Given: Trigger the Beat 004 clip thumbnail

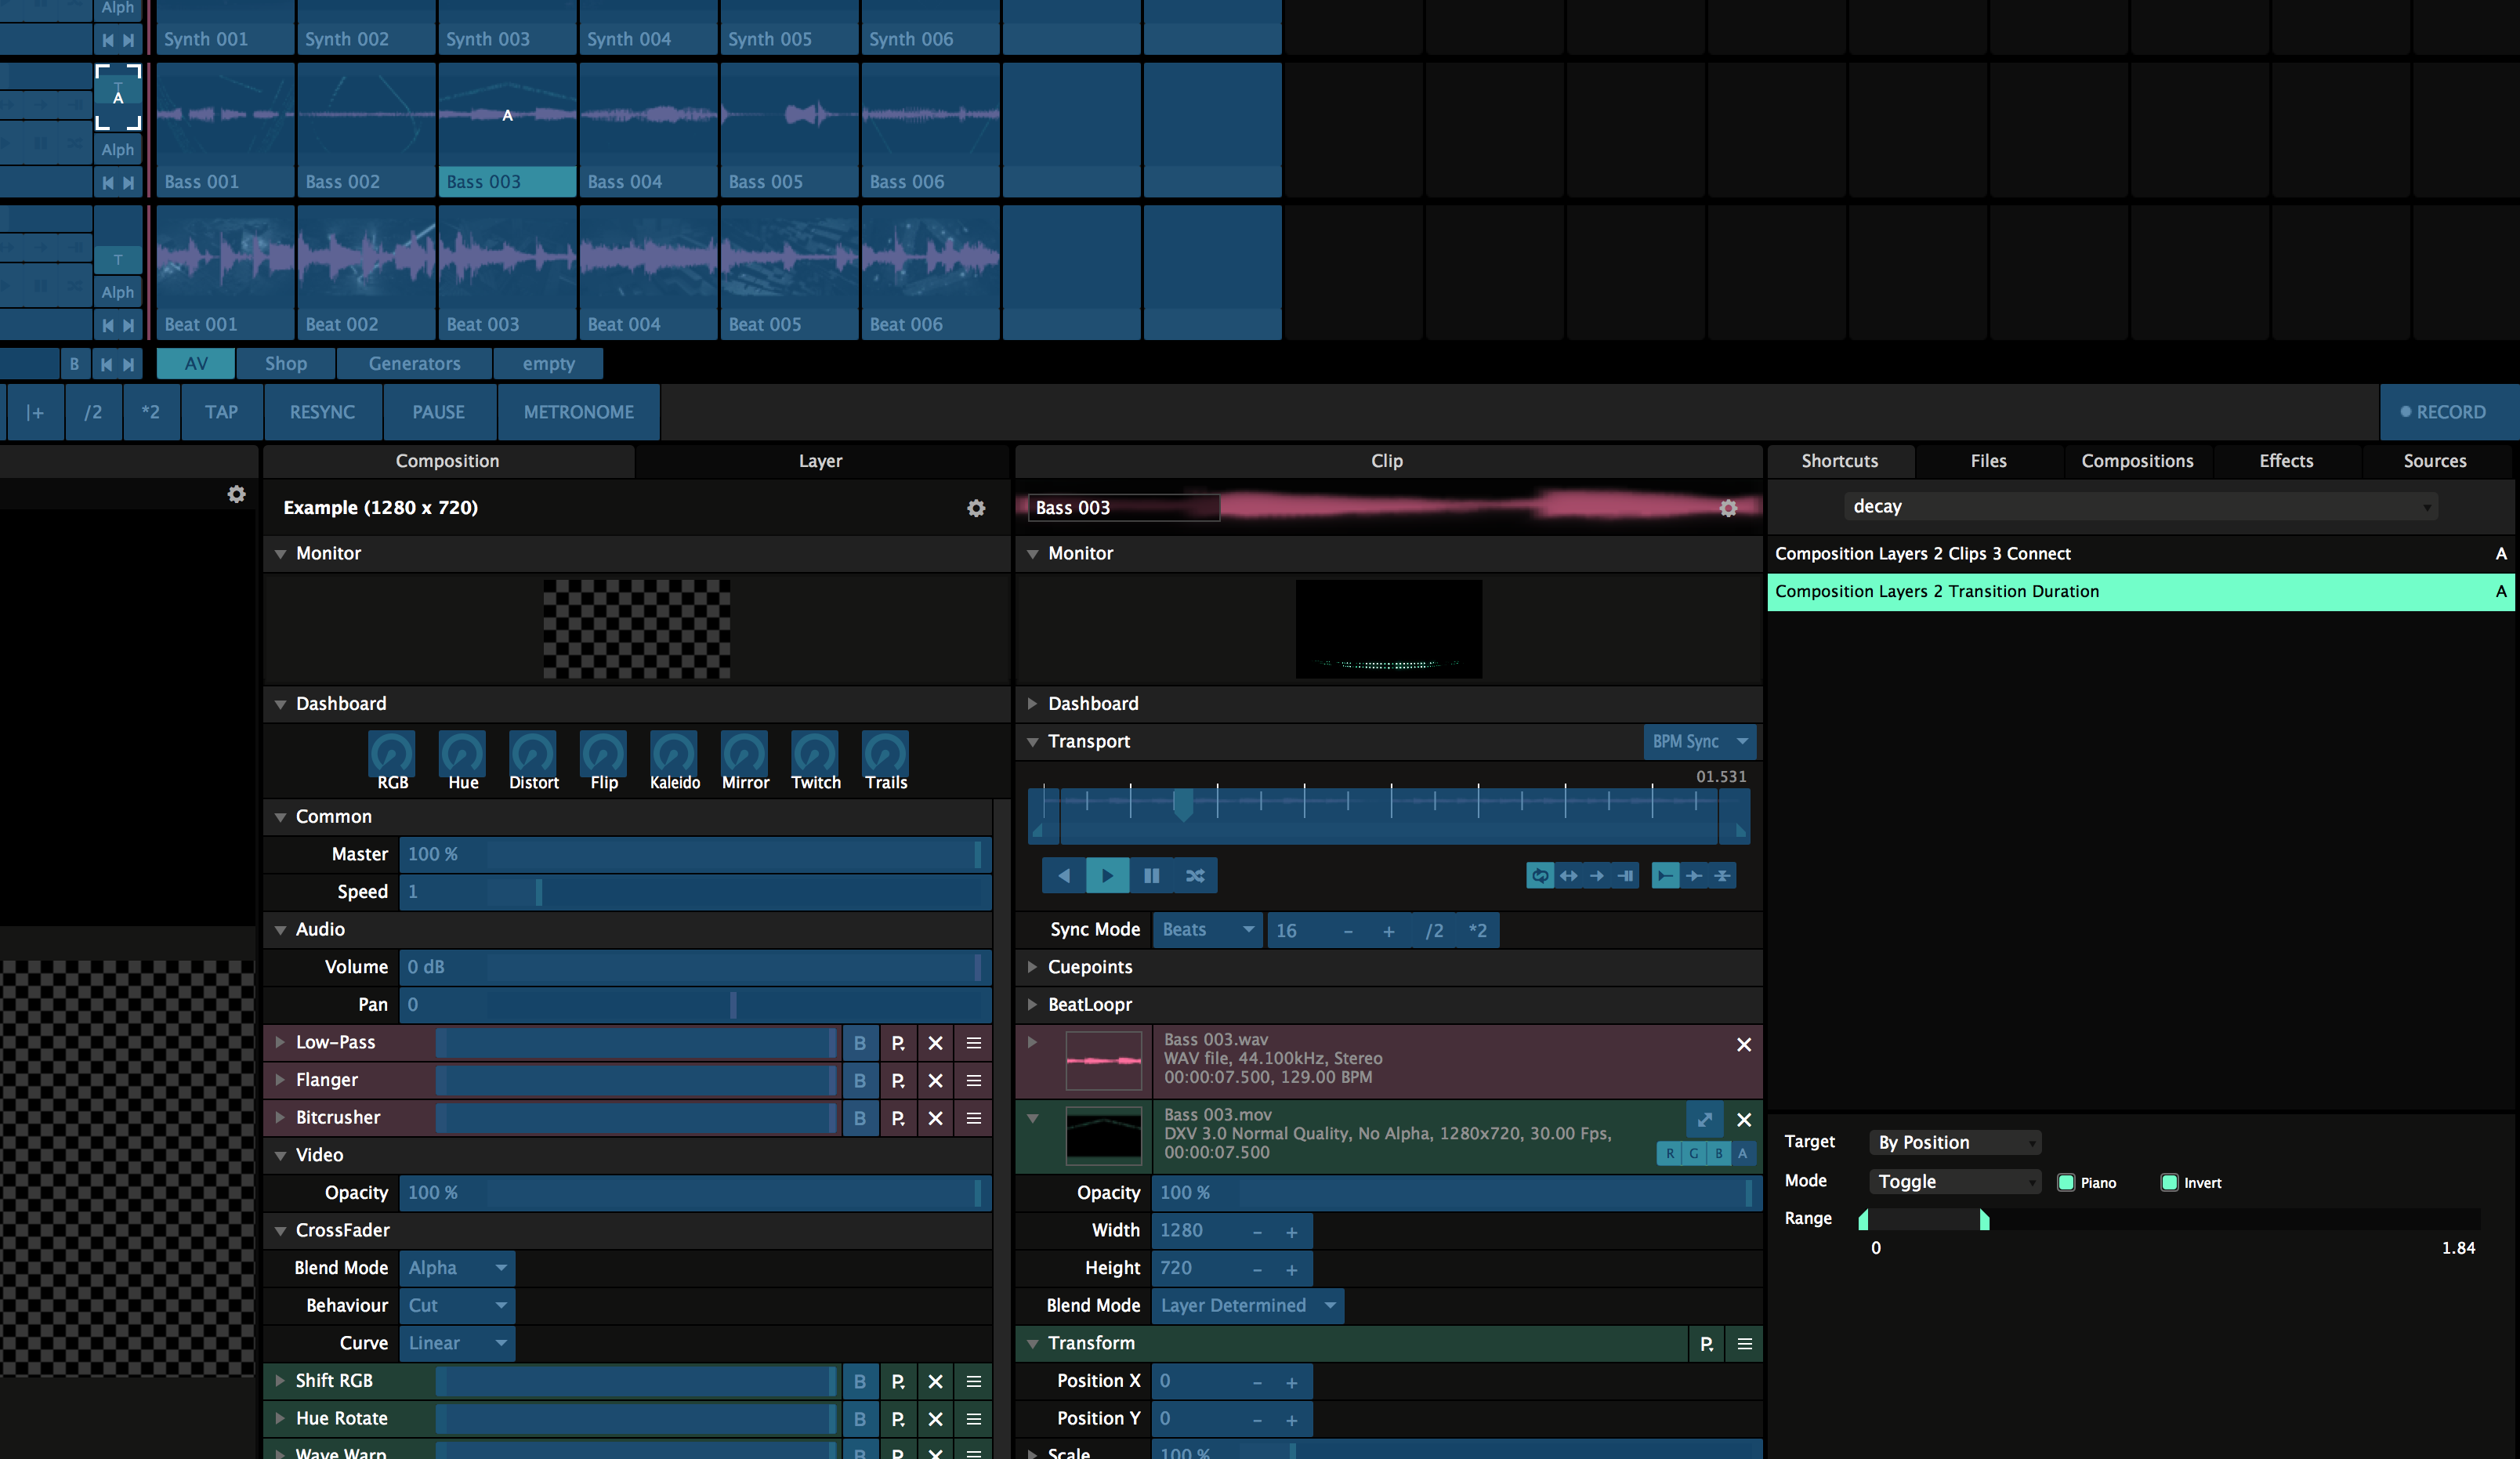Looking at the screenshot, I should pos(648,260).
